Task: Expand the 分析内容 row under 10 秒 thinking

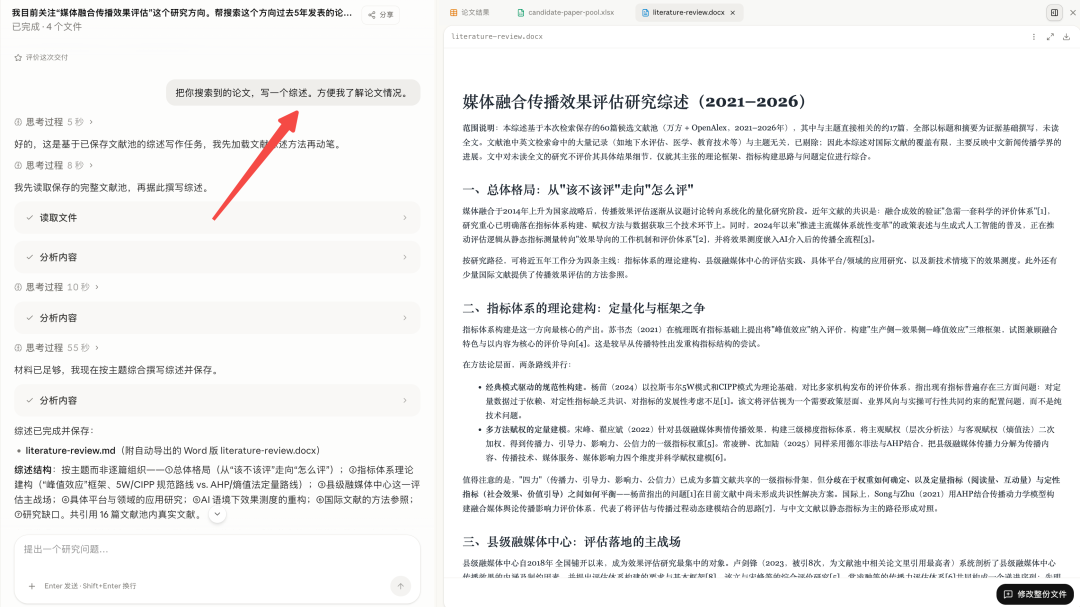Action: click(217, 318)
